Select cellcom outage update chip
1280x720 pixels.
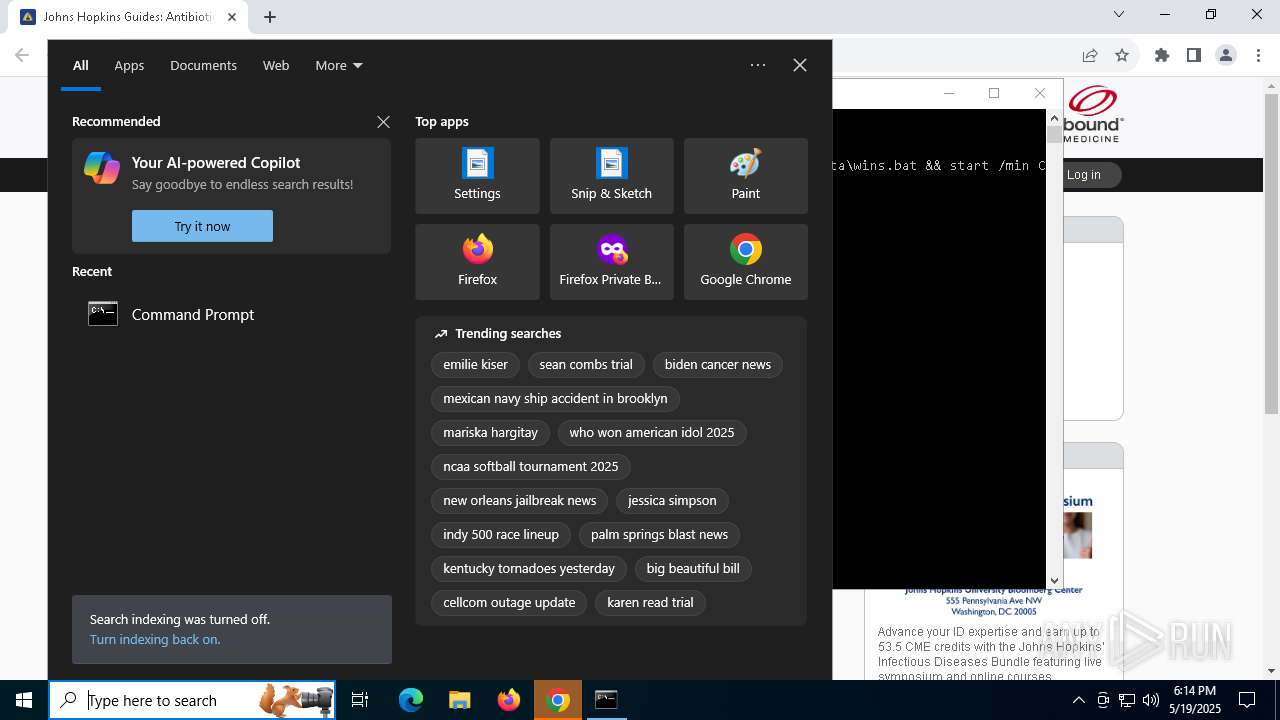tap(509, 603)
